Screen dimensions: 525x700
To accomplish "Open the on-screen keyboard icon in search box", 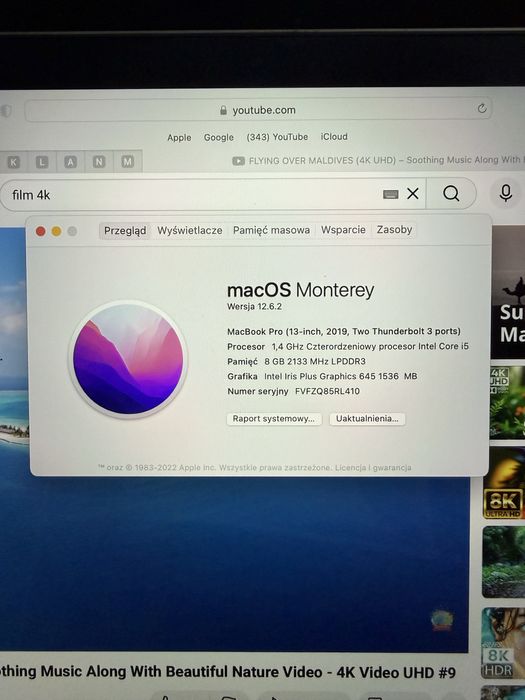I will click(391, 194).
